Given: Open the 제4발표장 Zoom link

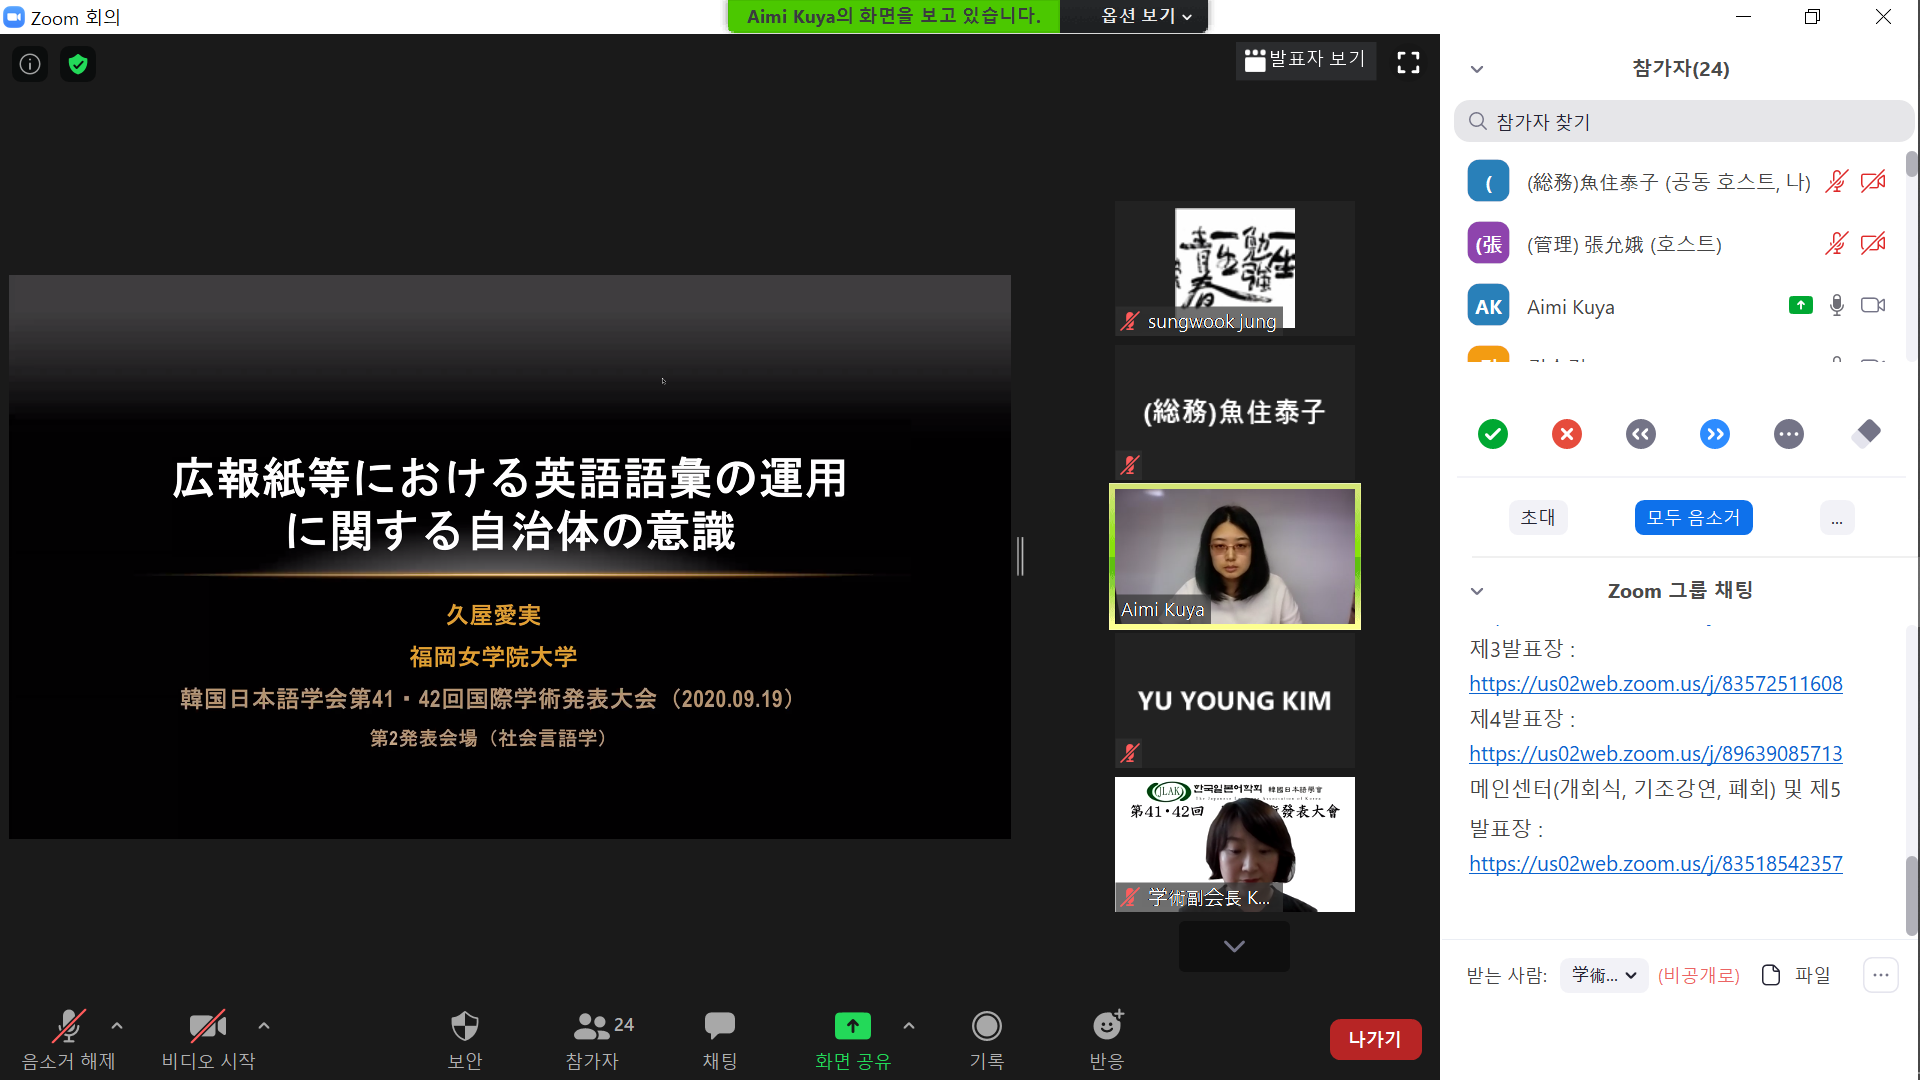Looking at the screenshot, I should click(1655, 754).
